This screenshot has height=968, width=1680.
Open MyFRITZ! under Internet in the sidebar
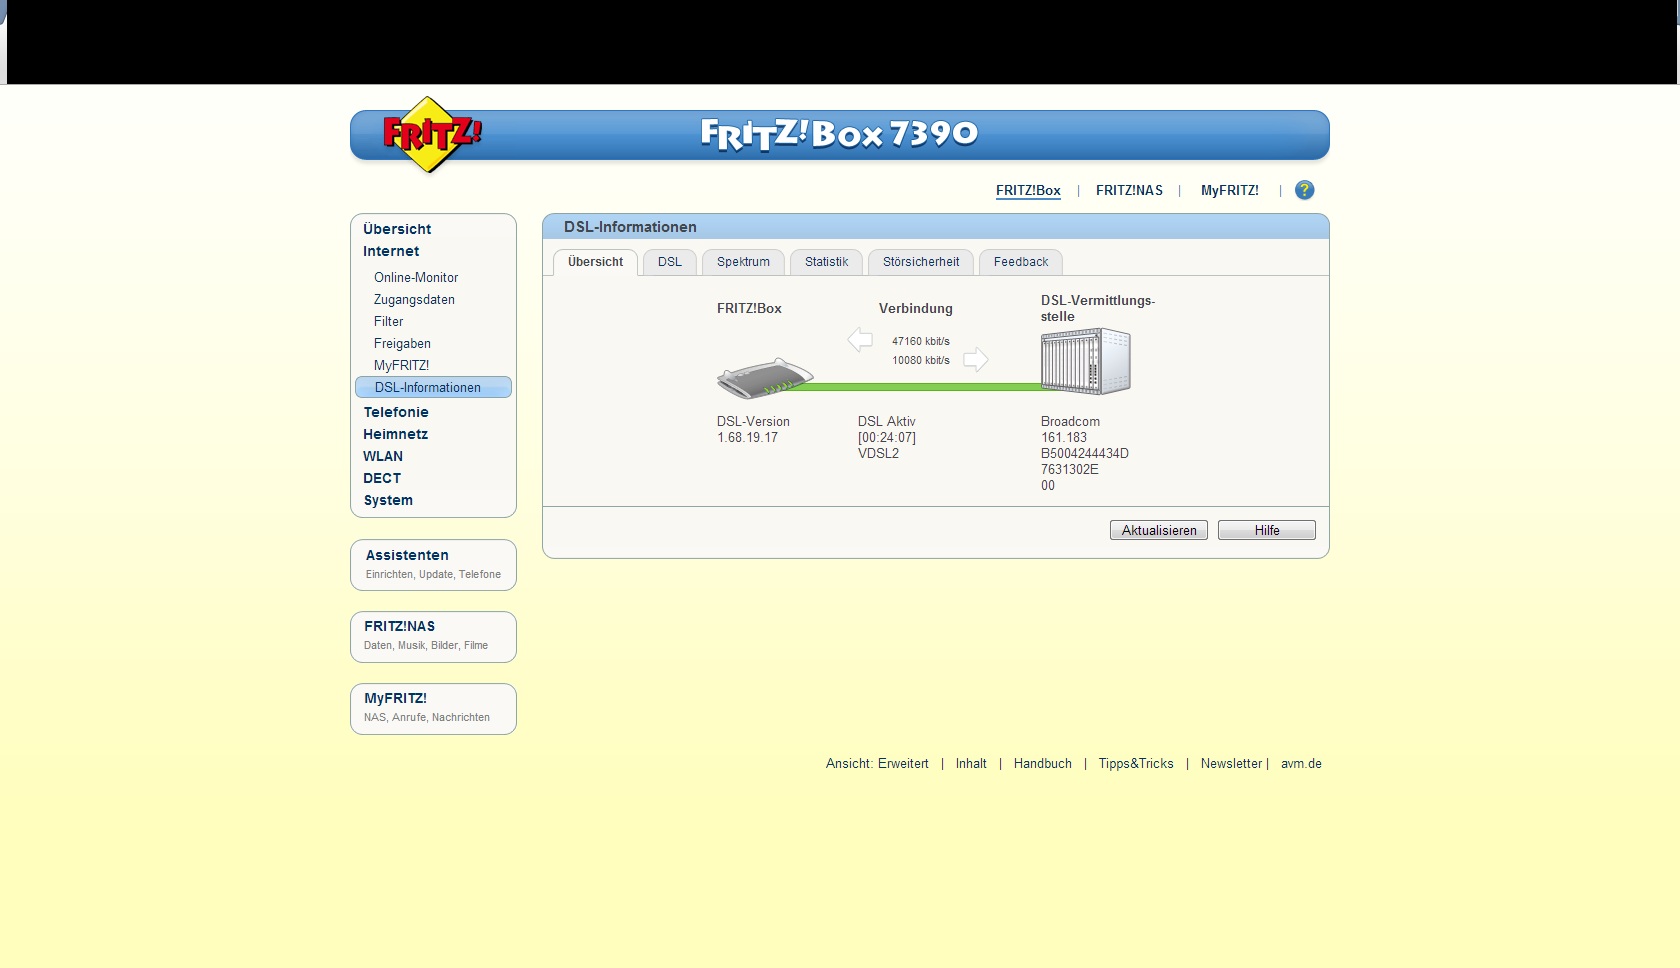(x=401, y=366)
